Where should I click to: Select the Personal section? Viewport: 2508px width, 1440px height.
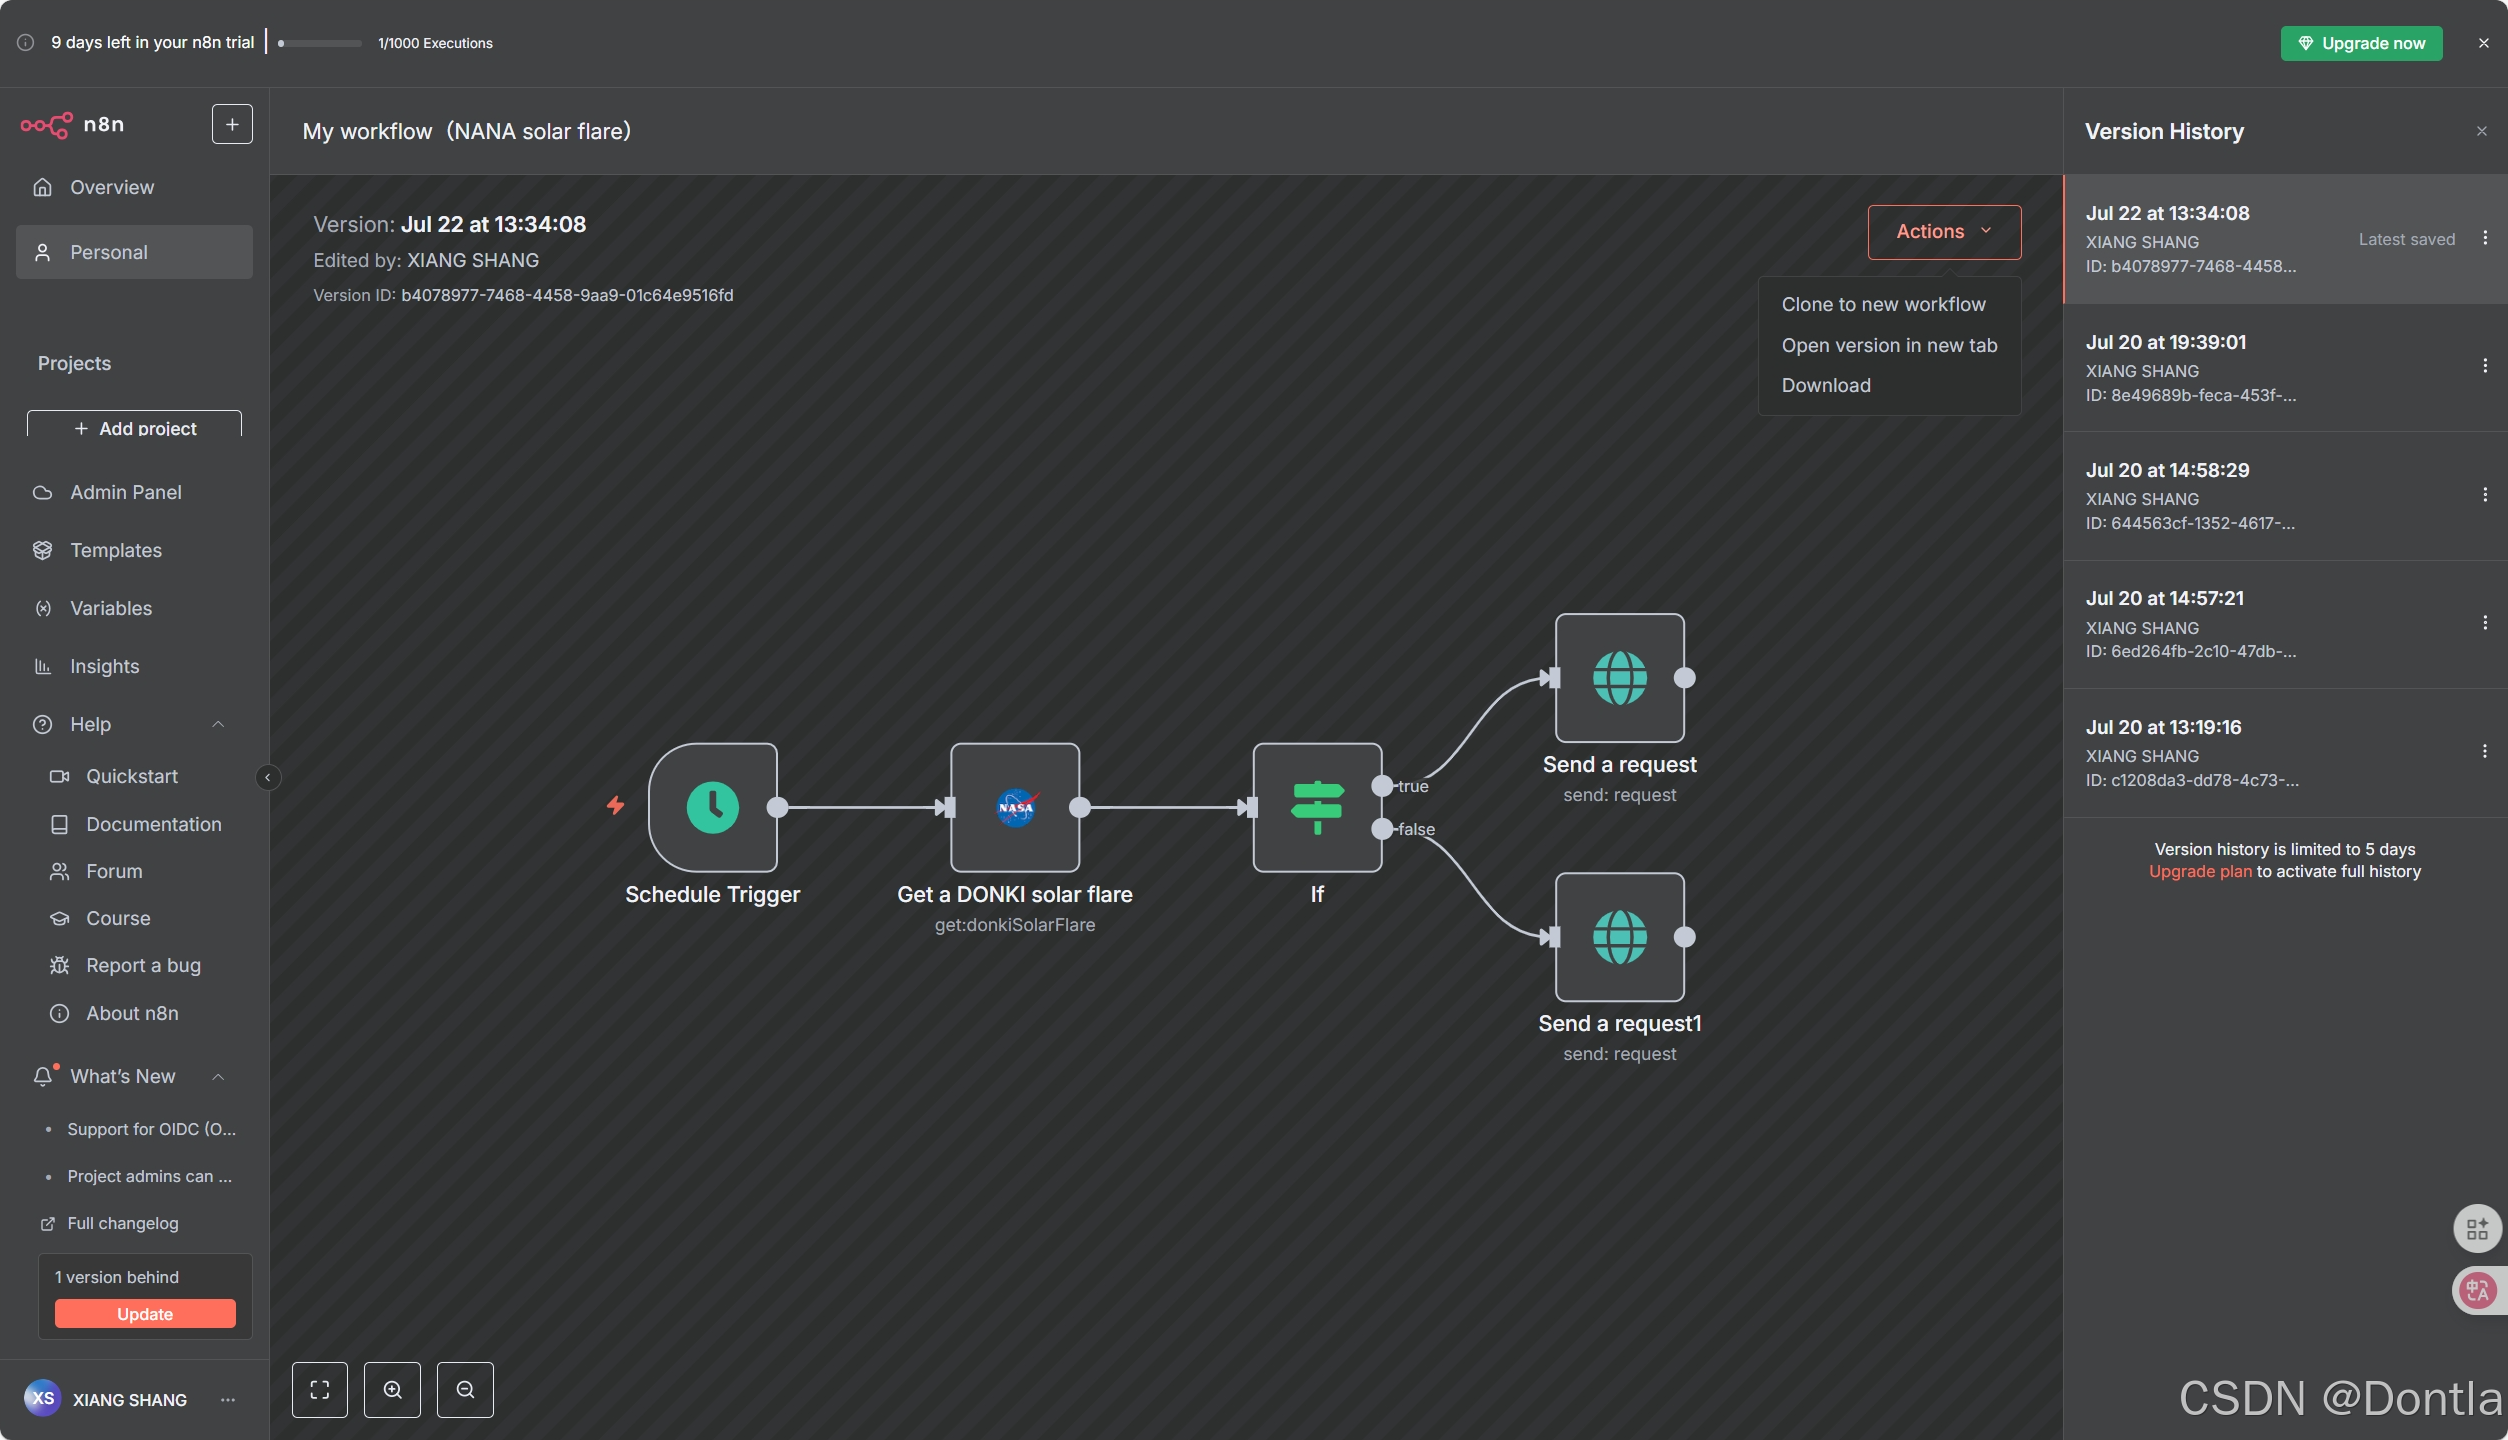coord(134,252)
